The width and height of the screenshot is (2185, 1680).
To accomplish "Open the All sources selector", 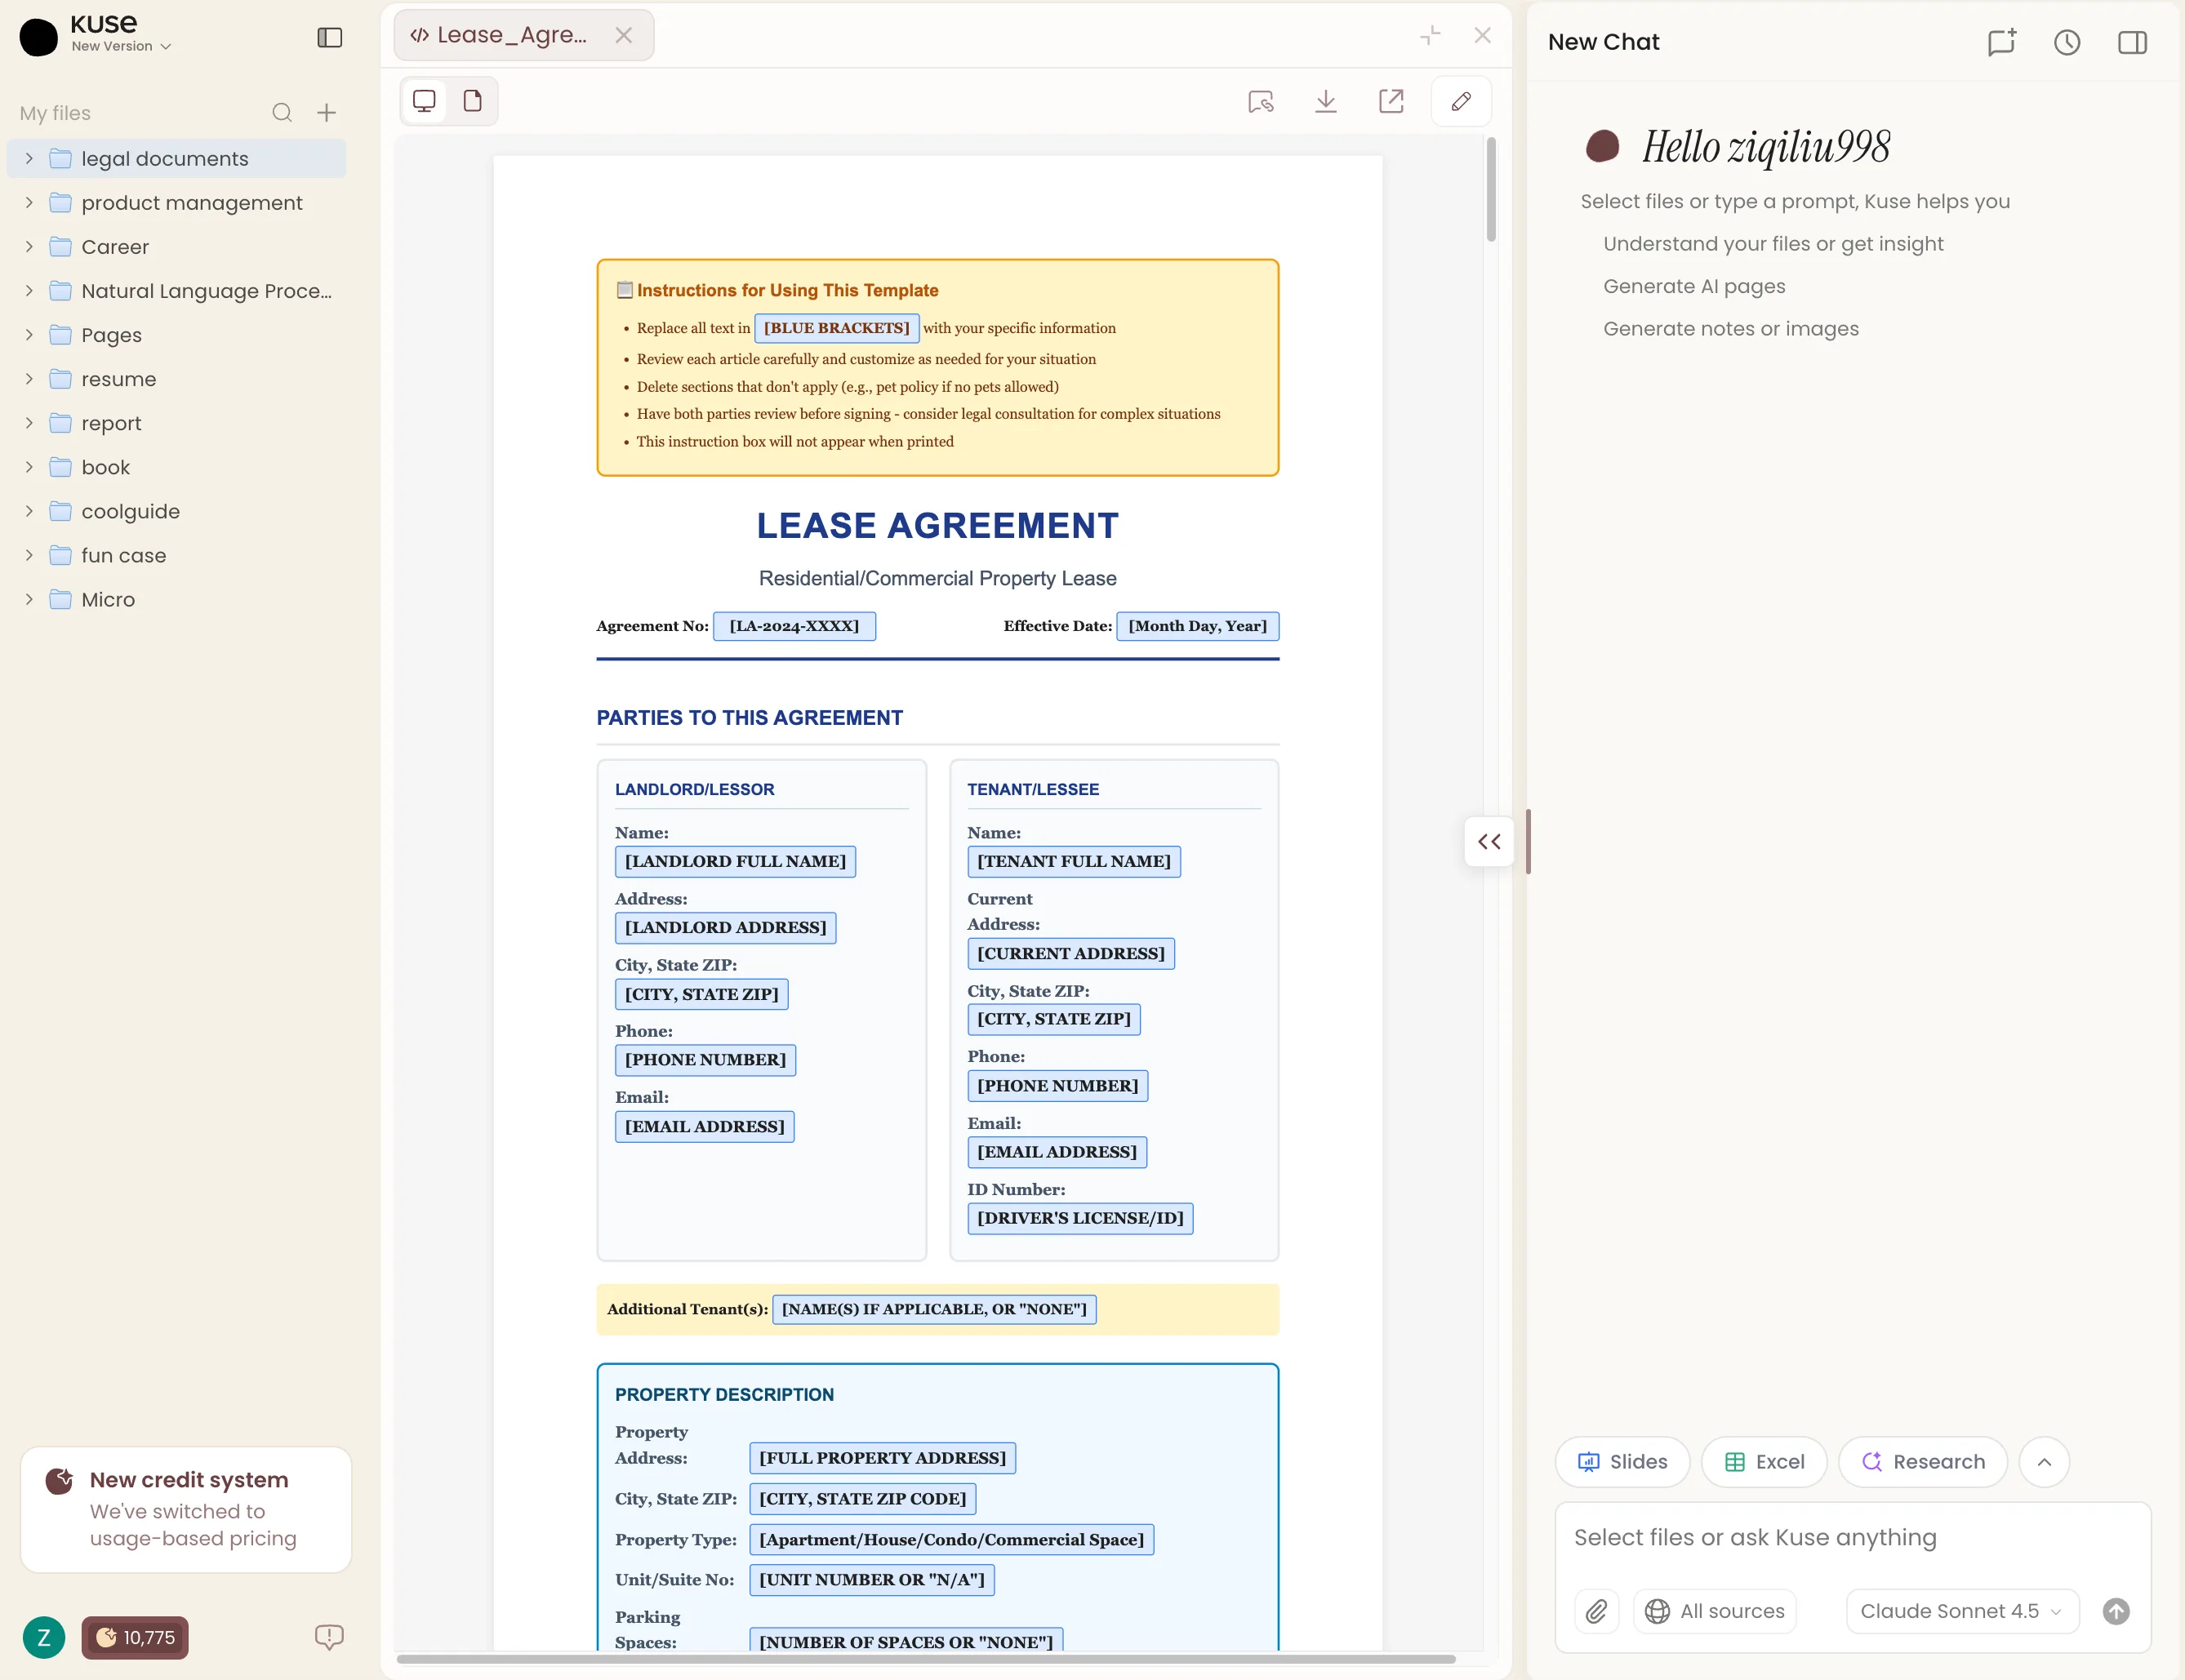I will pos(1715,1611).
